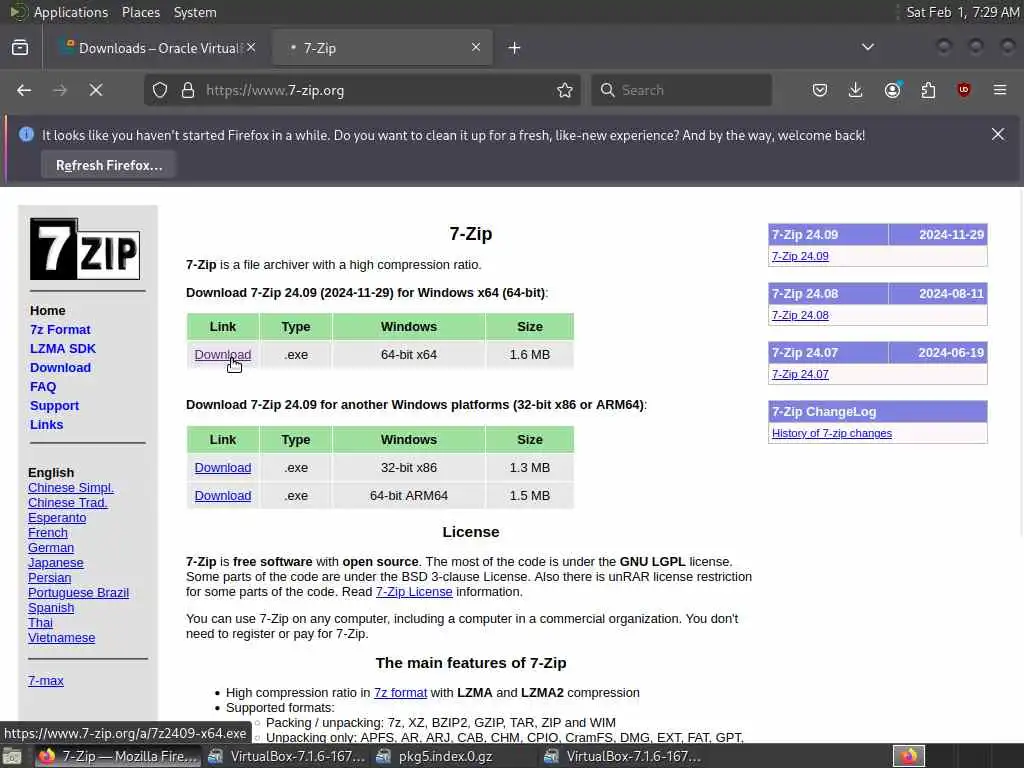This screenshot has width=1024, height=768.
Task: Save page to Pocket
Action: (x=820, y=90)
